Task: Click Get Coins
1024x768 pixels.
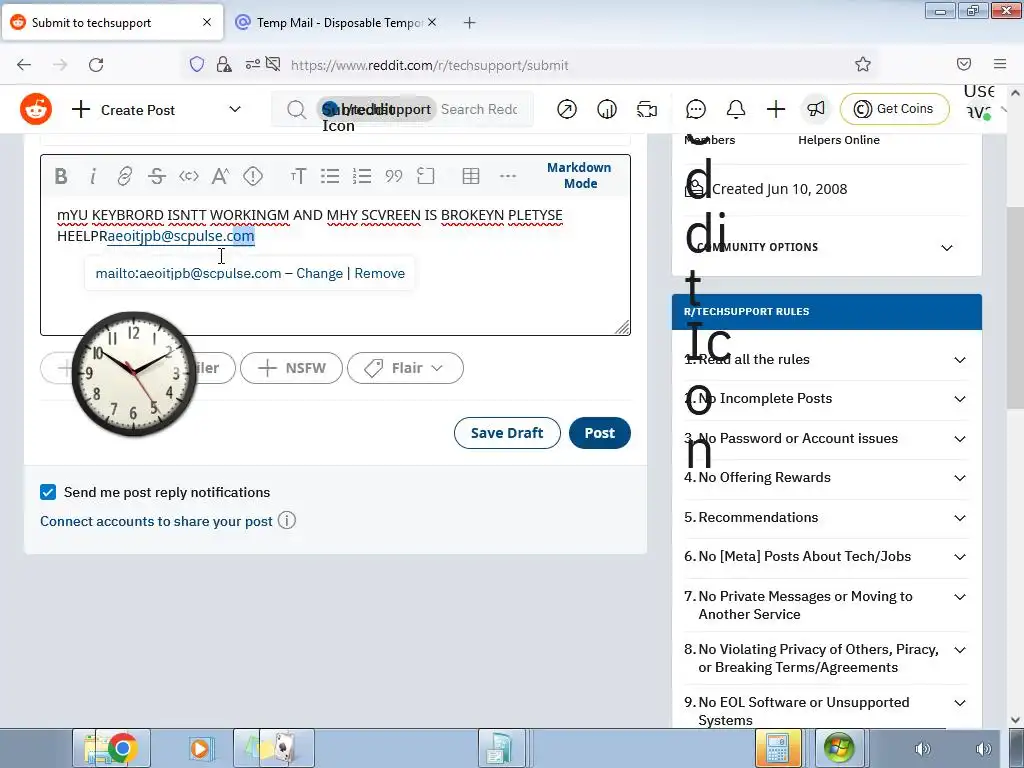Action: pyautogui.click(x=894, y=108)
